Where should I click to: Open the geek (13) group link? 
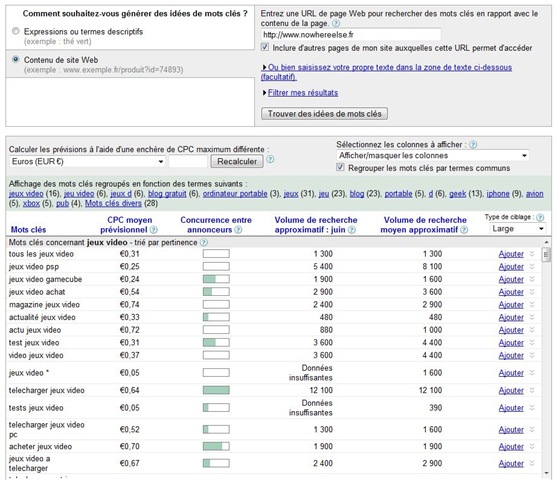coord(457,194)
